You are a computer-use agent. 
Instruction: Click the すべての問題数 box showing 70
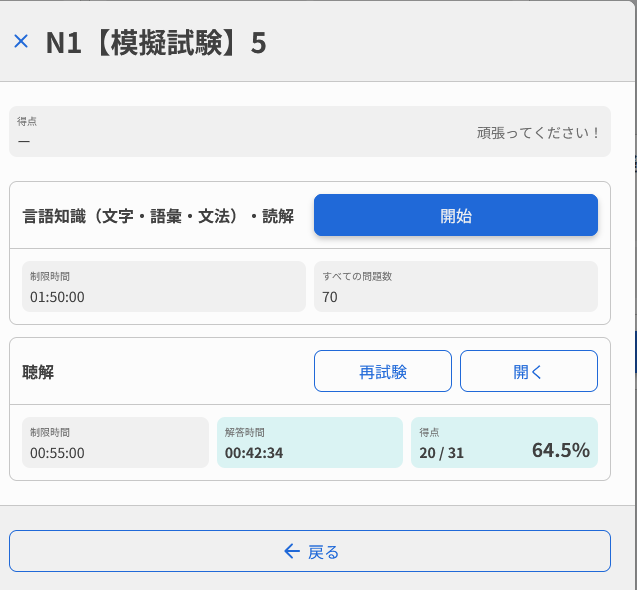pos(455,287)
